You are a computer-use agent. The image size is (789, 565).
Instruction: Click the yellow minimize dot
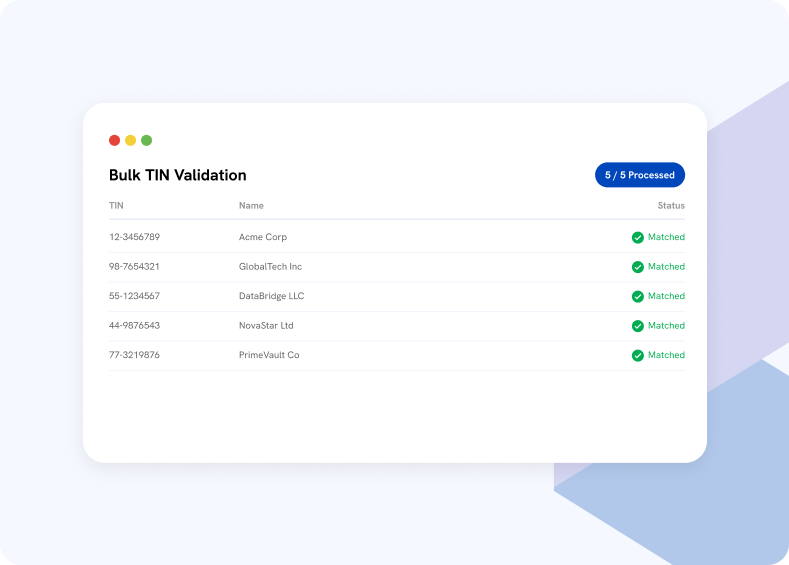(x=130, y=140)
